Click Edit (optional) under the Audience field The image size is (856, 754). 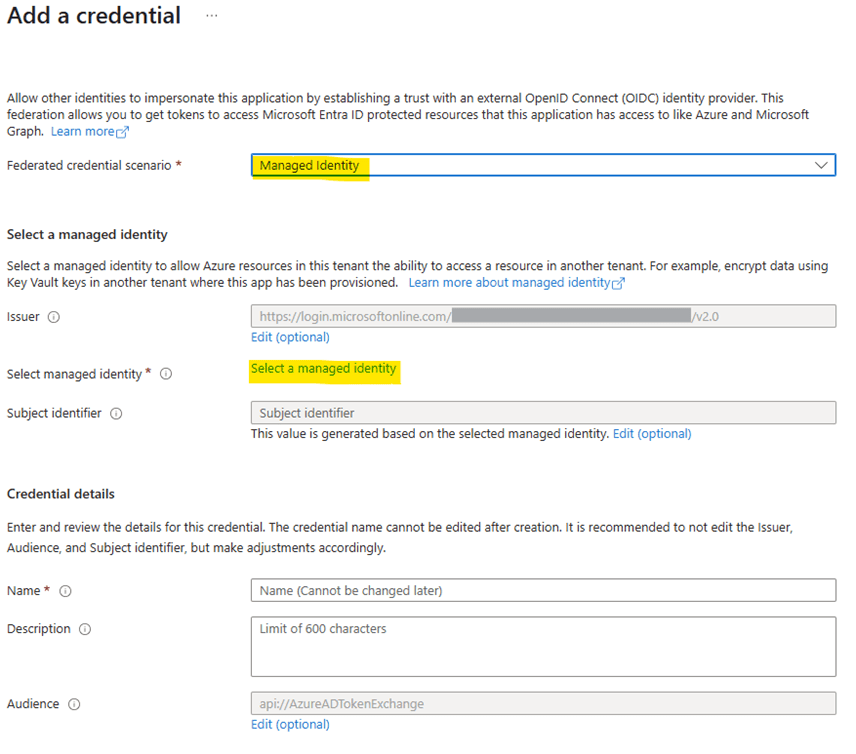pyautogui.click(x=290, y=724)
